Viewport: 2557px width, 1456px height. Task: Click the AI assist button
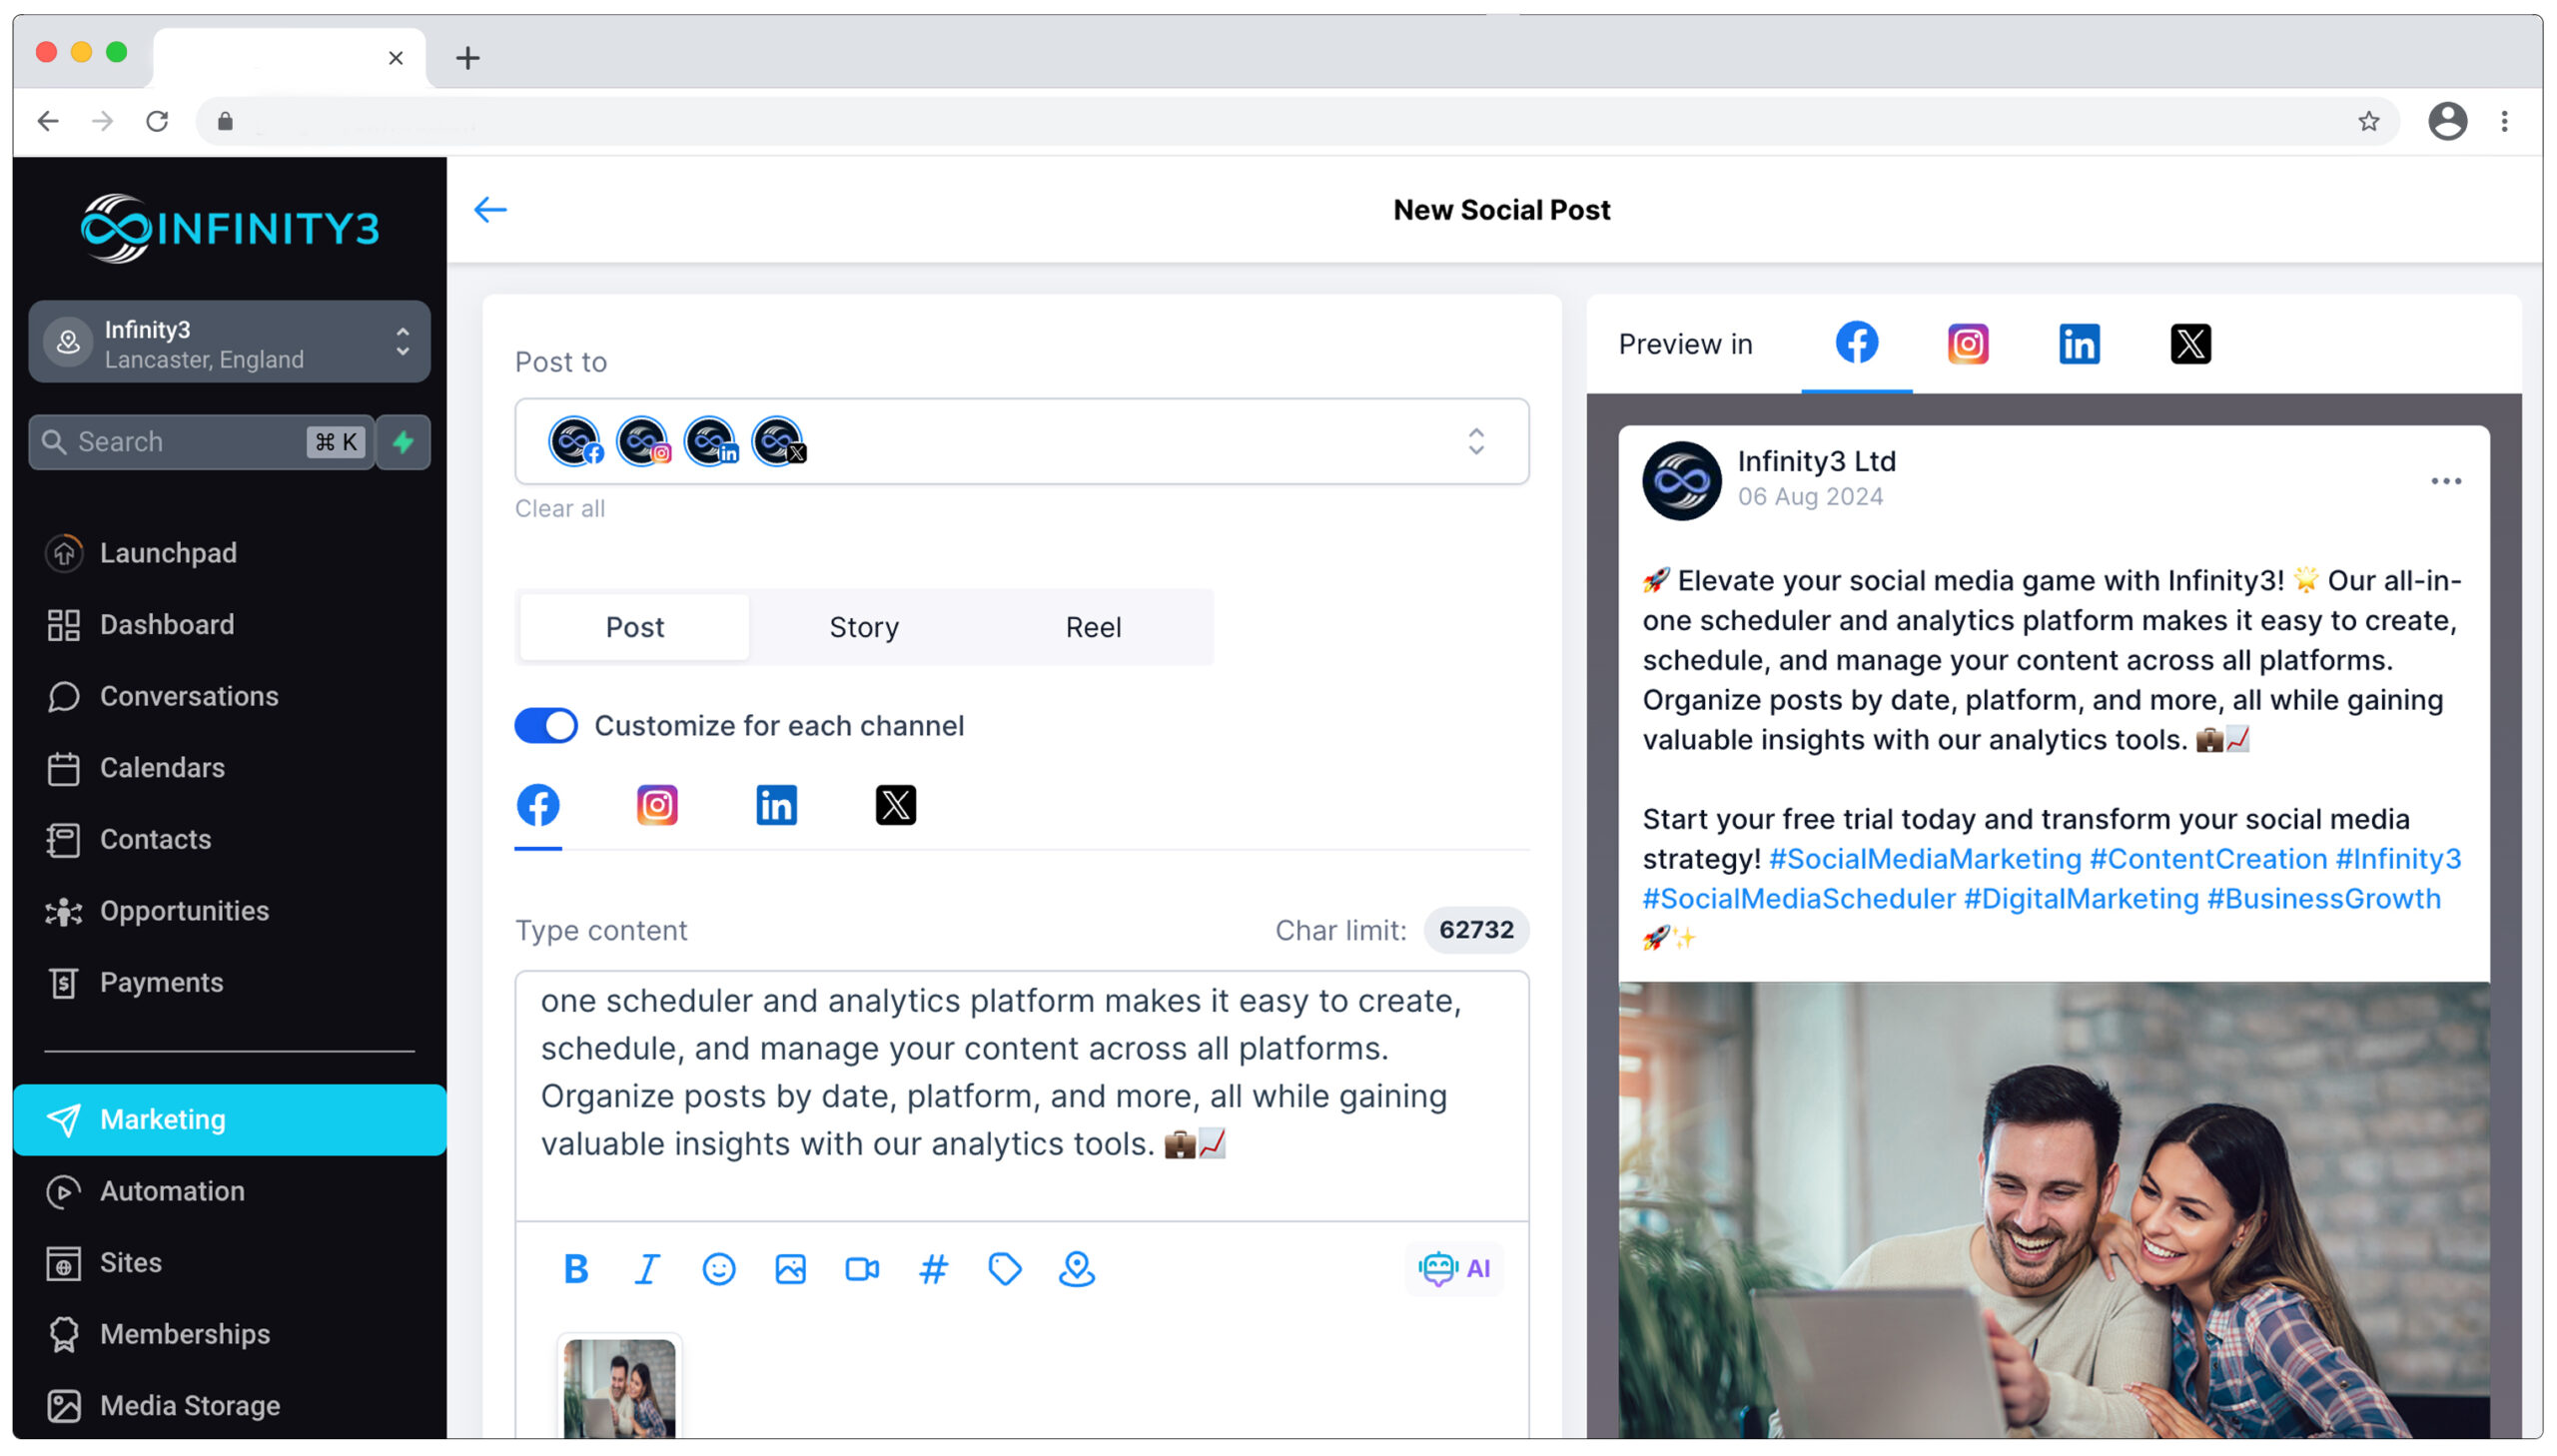coord(1454,1268)
